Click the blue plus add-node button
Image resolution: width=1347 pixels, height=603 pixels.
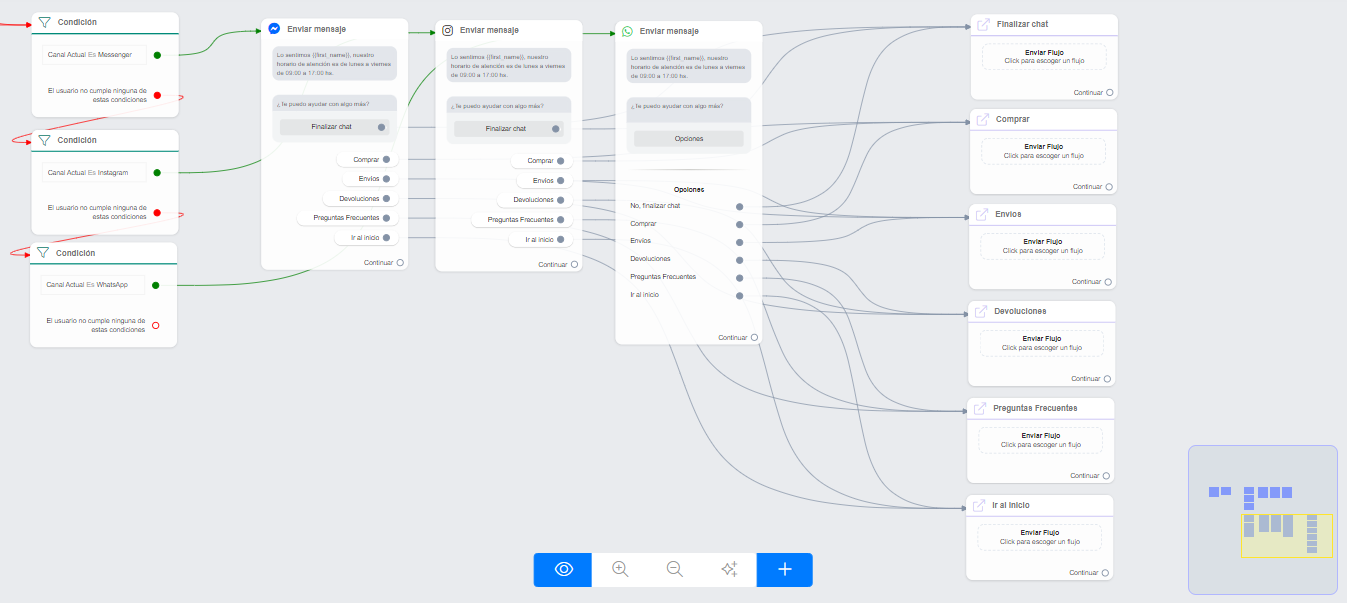[x=785, y=569]
